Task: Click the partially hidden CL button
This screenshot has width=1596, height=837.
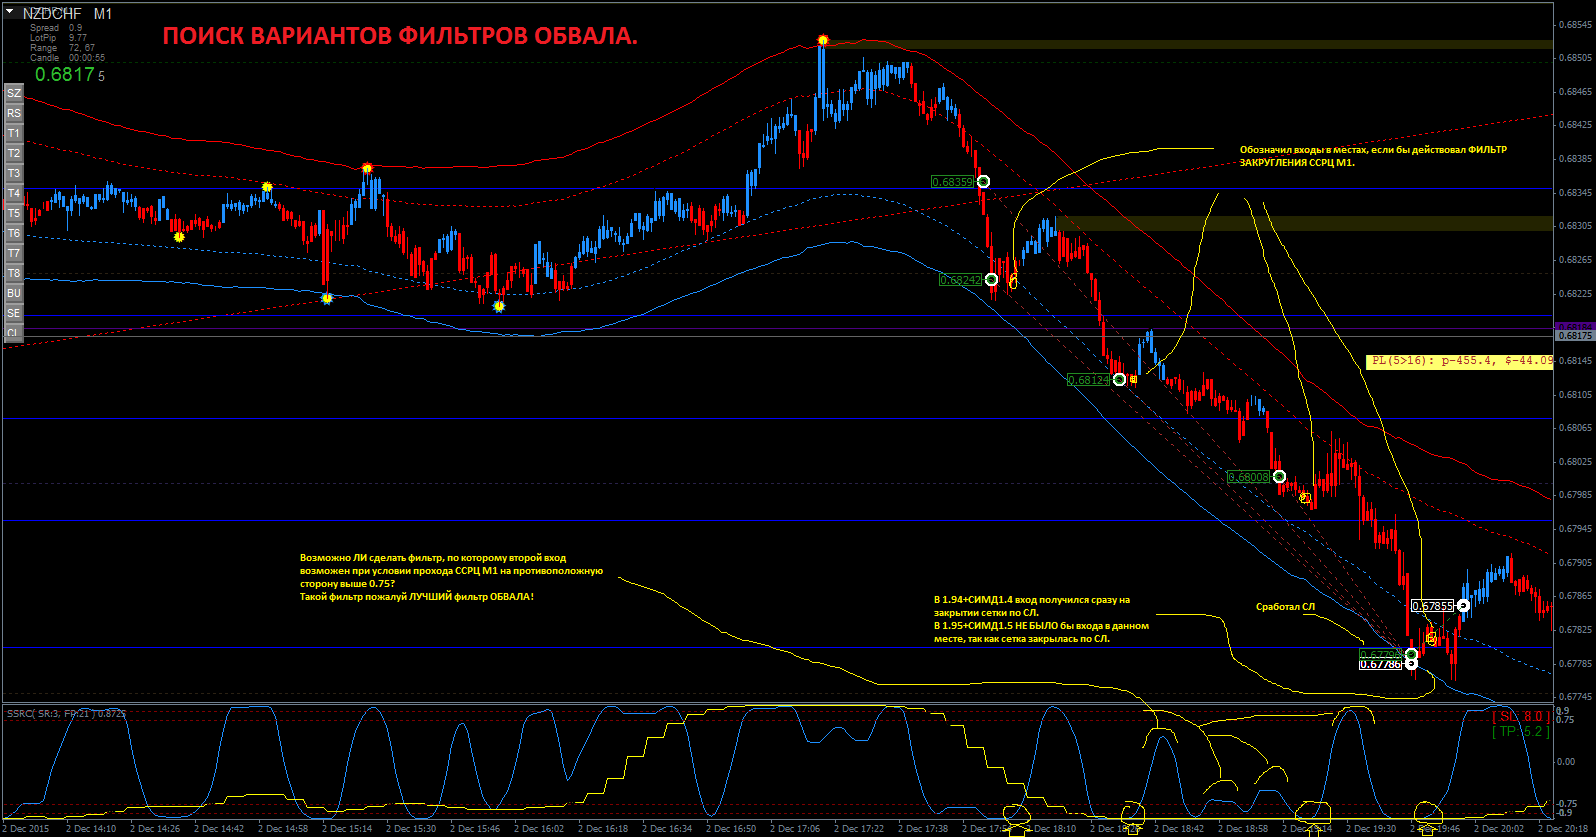Action: 14,333
